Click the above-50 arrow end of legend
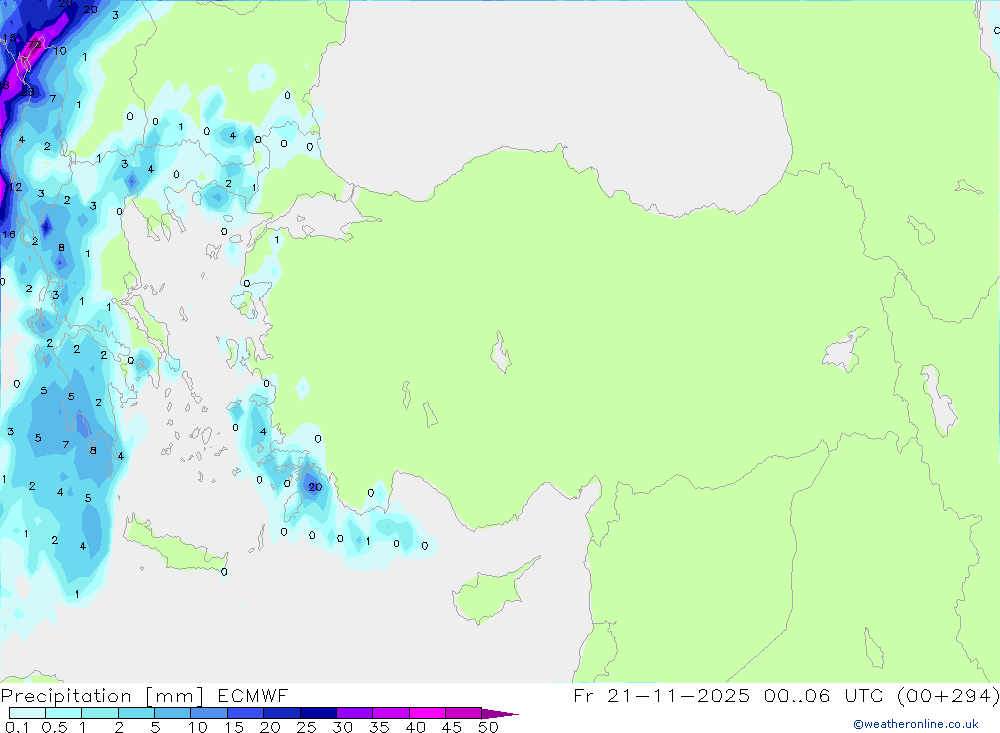1000x733 pixels. point(500,714)
